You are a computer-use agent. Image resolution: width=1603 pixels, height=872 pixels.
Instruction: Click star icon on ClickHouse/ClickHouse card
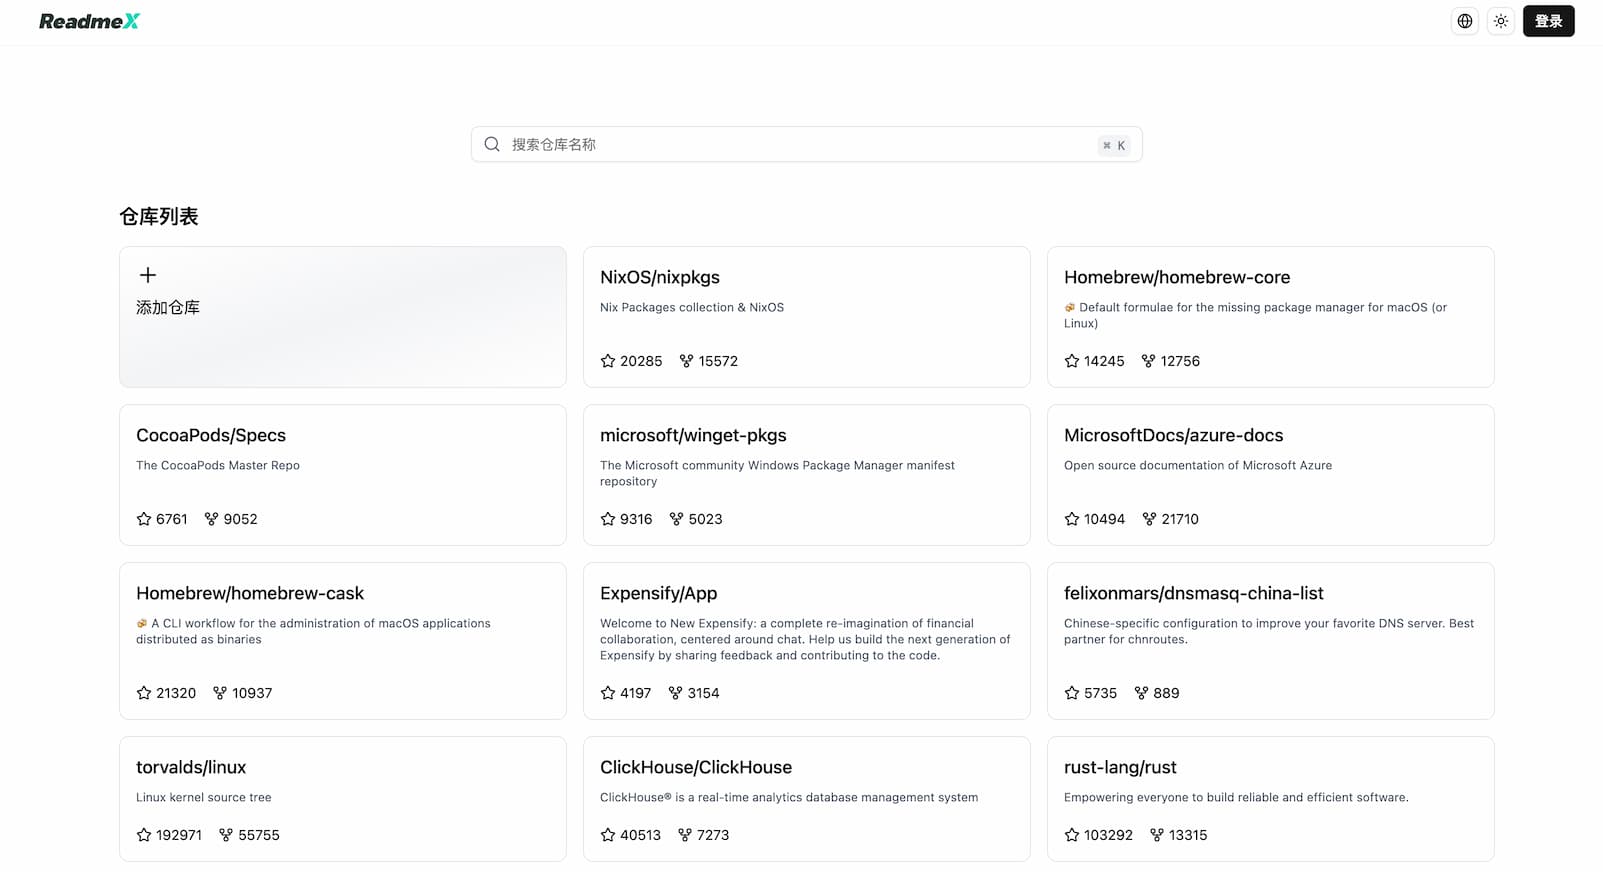608,835
